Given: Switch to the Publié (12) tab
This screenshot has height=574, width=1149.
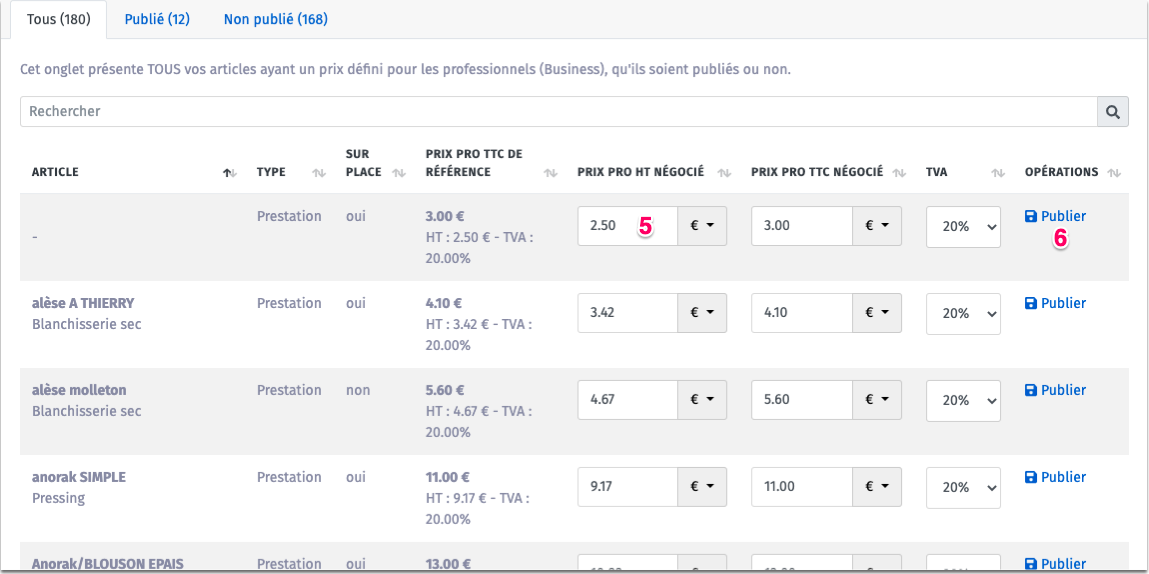Looking at the screenshot, I should pos(157,19).
